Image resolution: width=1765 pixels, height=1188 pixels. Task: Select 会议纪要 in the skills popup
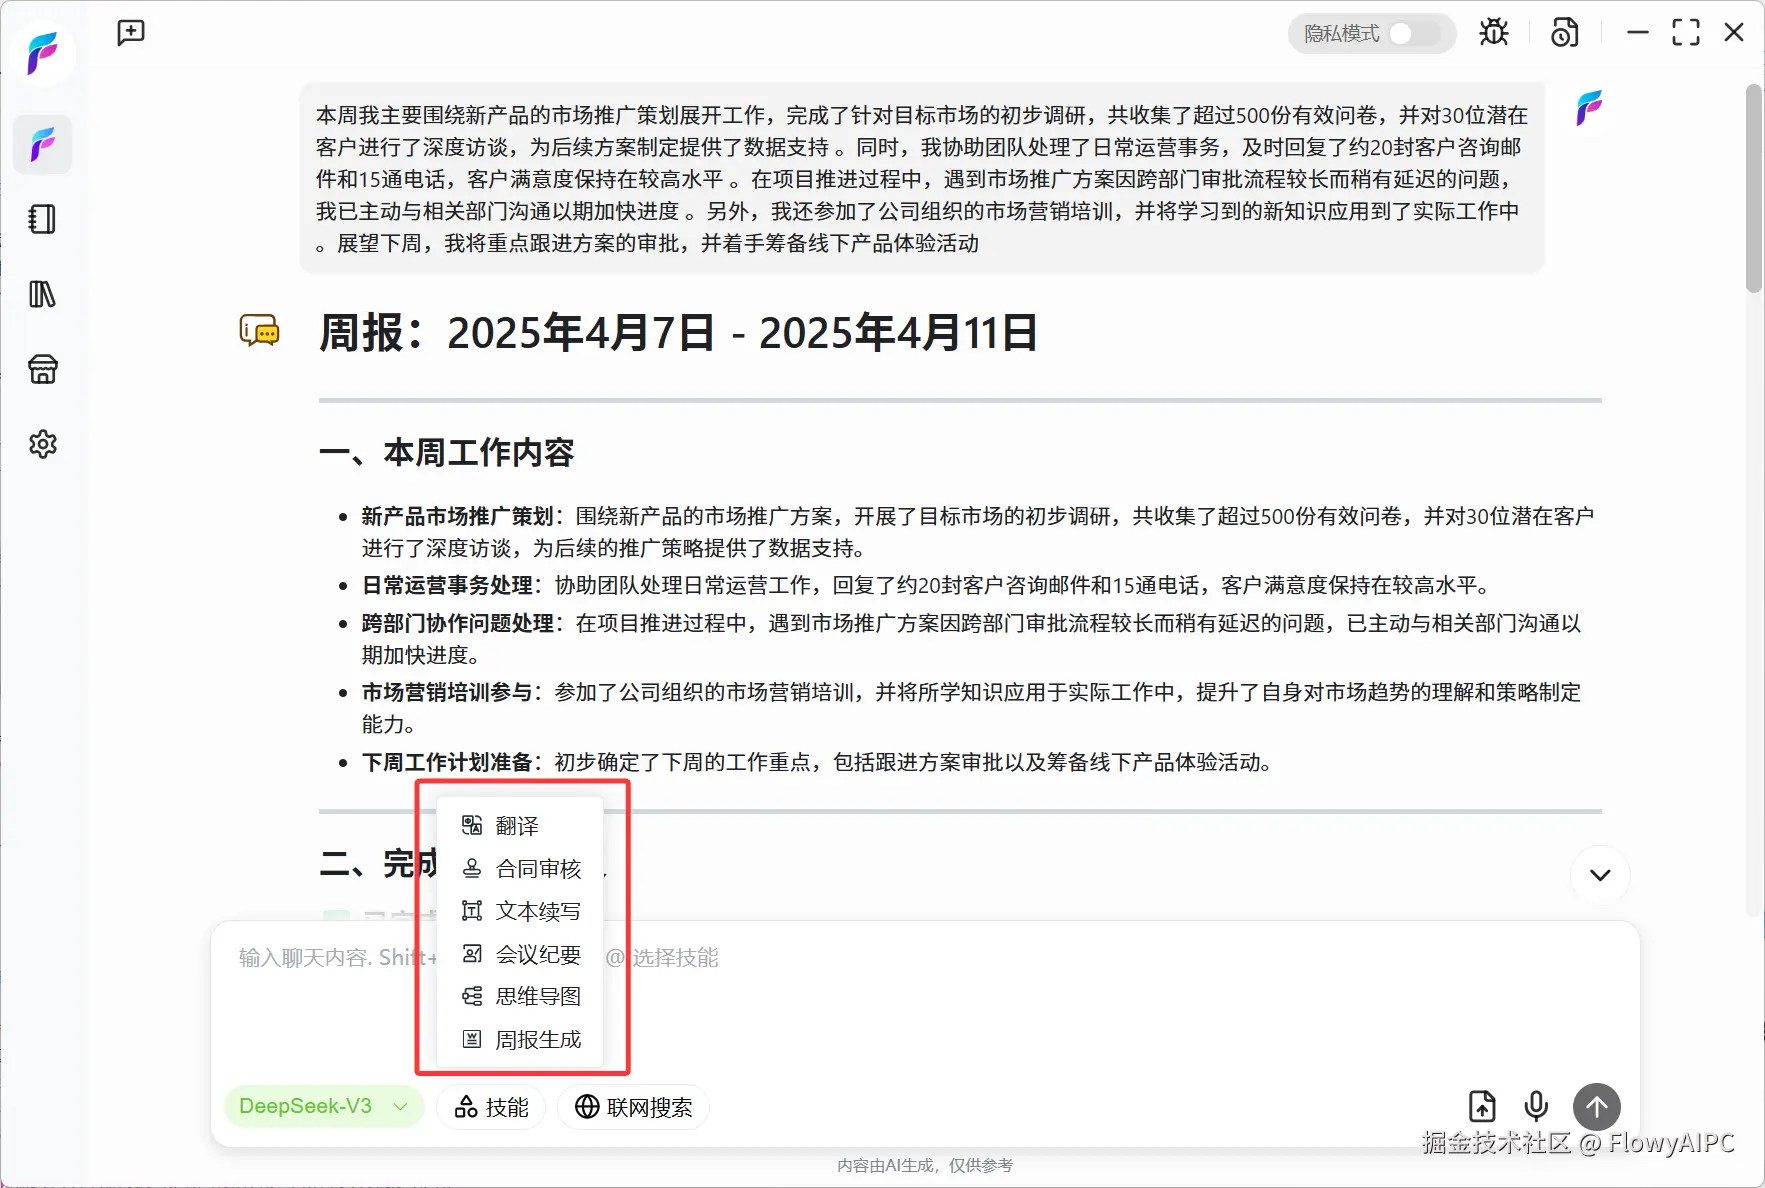(537, 953)
